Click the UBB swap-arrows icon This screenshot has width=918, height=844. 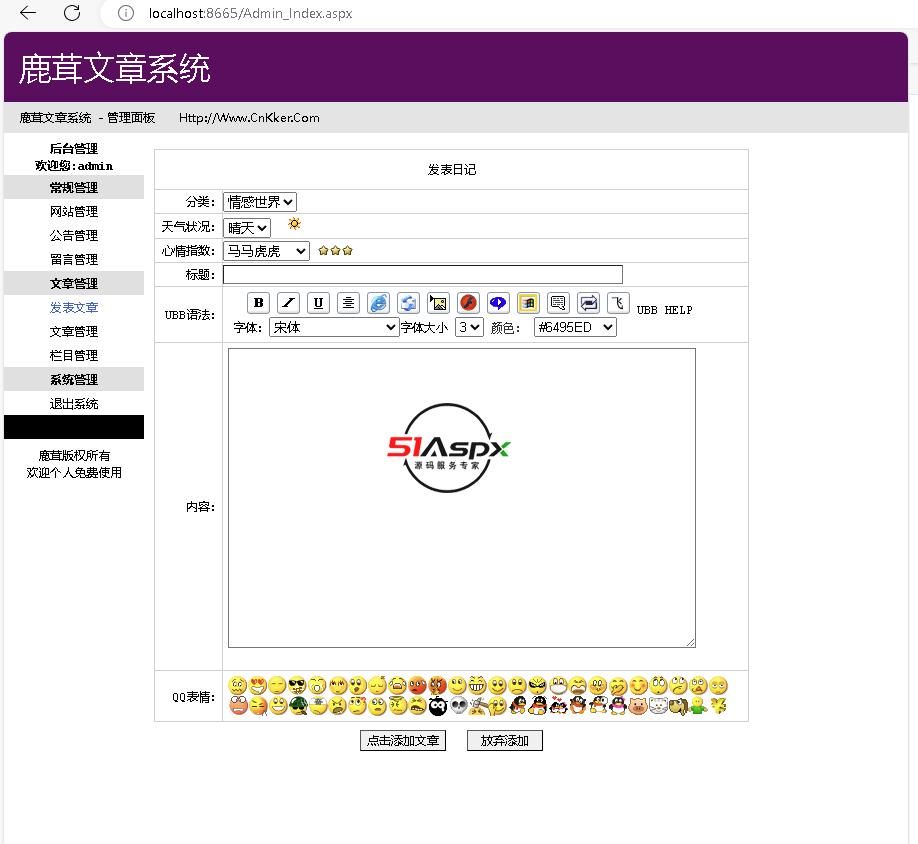pyautogui.click(x=588, y=303)
